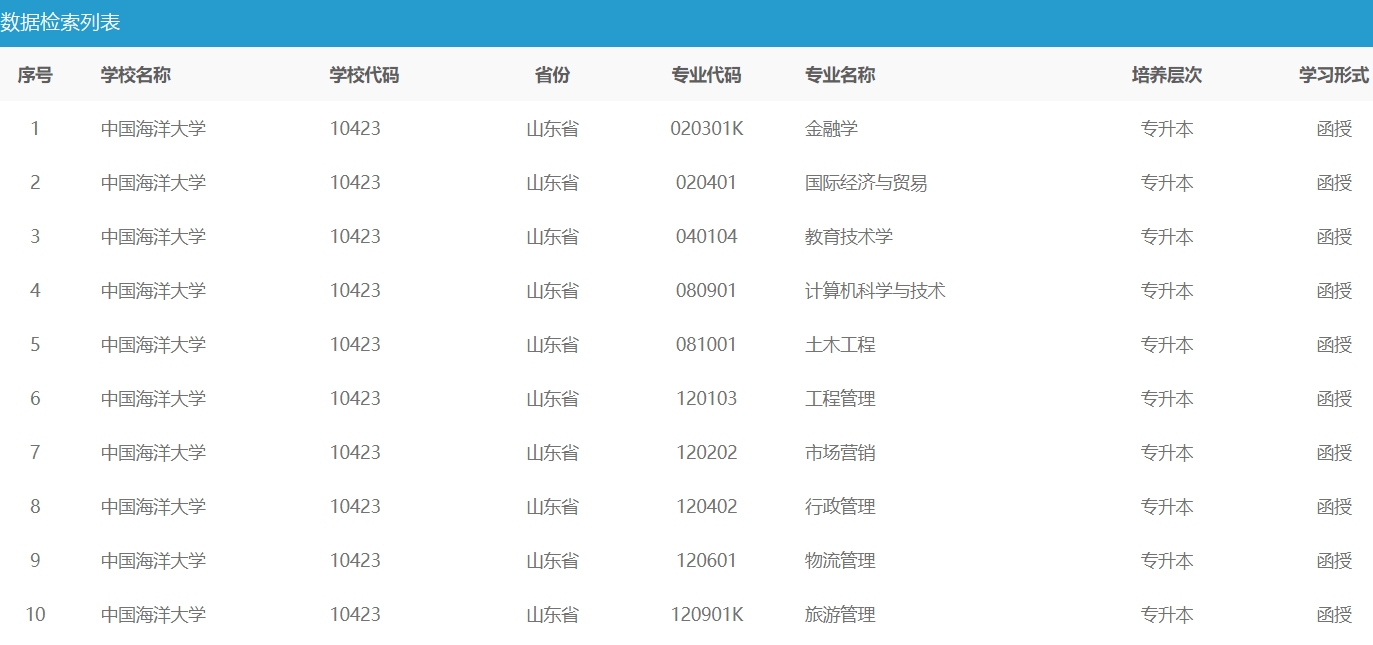Click serial number 5 in 土木工程 row
Viewport: 1373px width, 645px height.
tap(35, 345)
